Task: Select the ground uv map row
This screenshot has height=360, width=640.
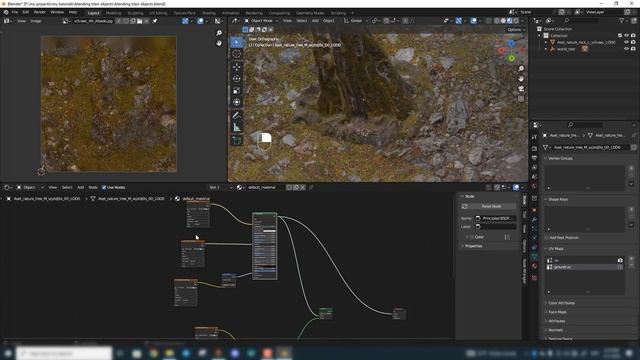Action: pyautogui.click(x=584, y=267)
